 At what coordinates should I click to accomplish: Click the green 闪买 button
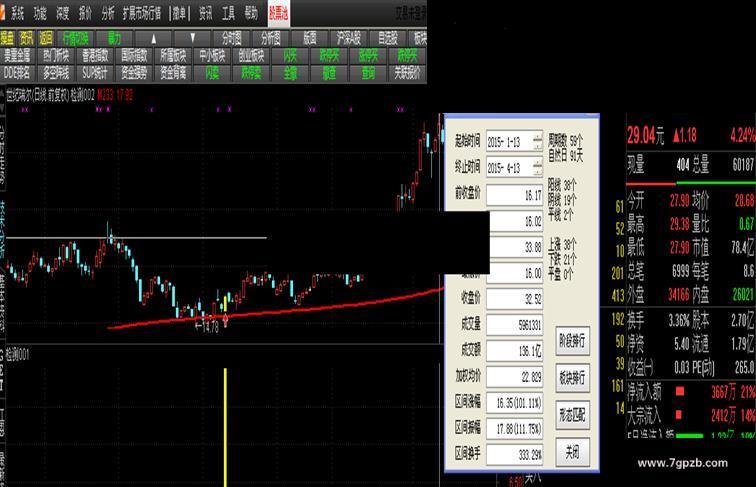coord(290,56)
